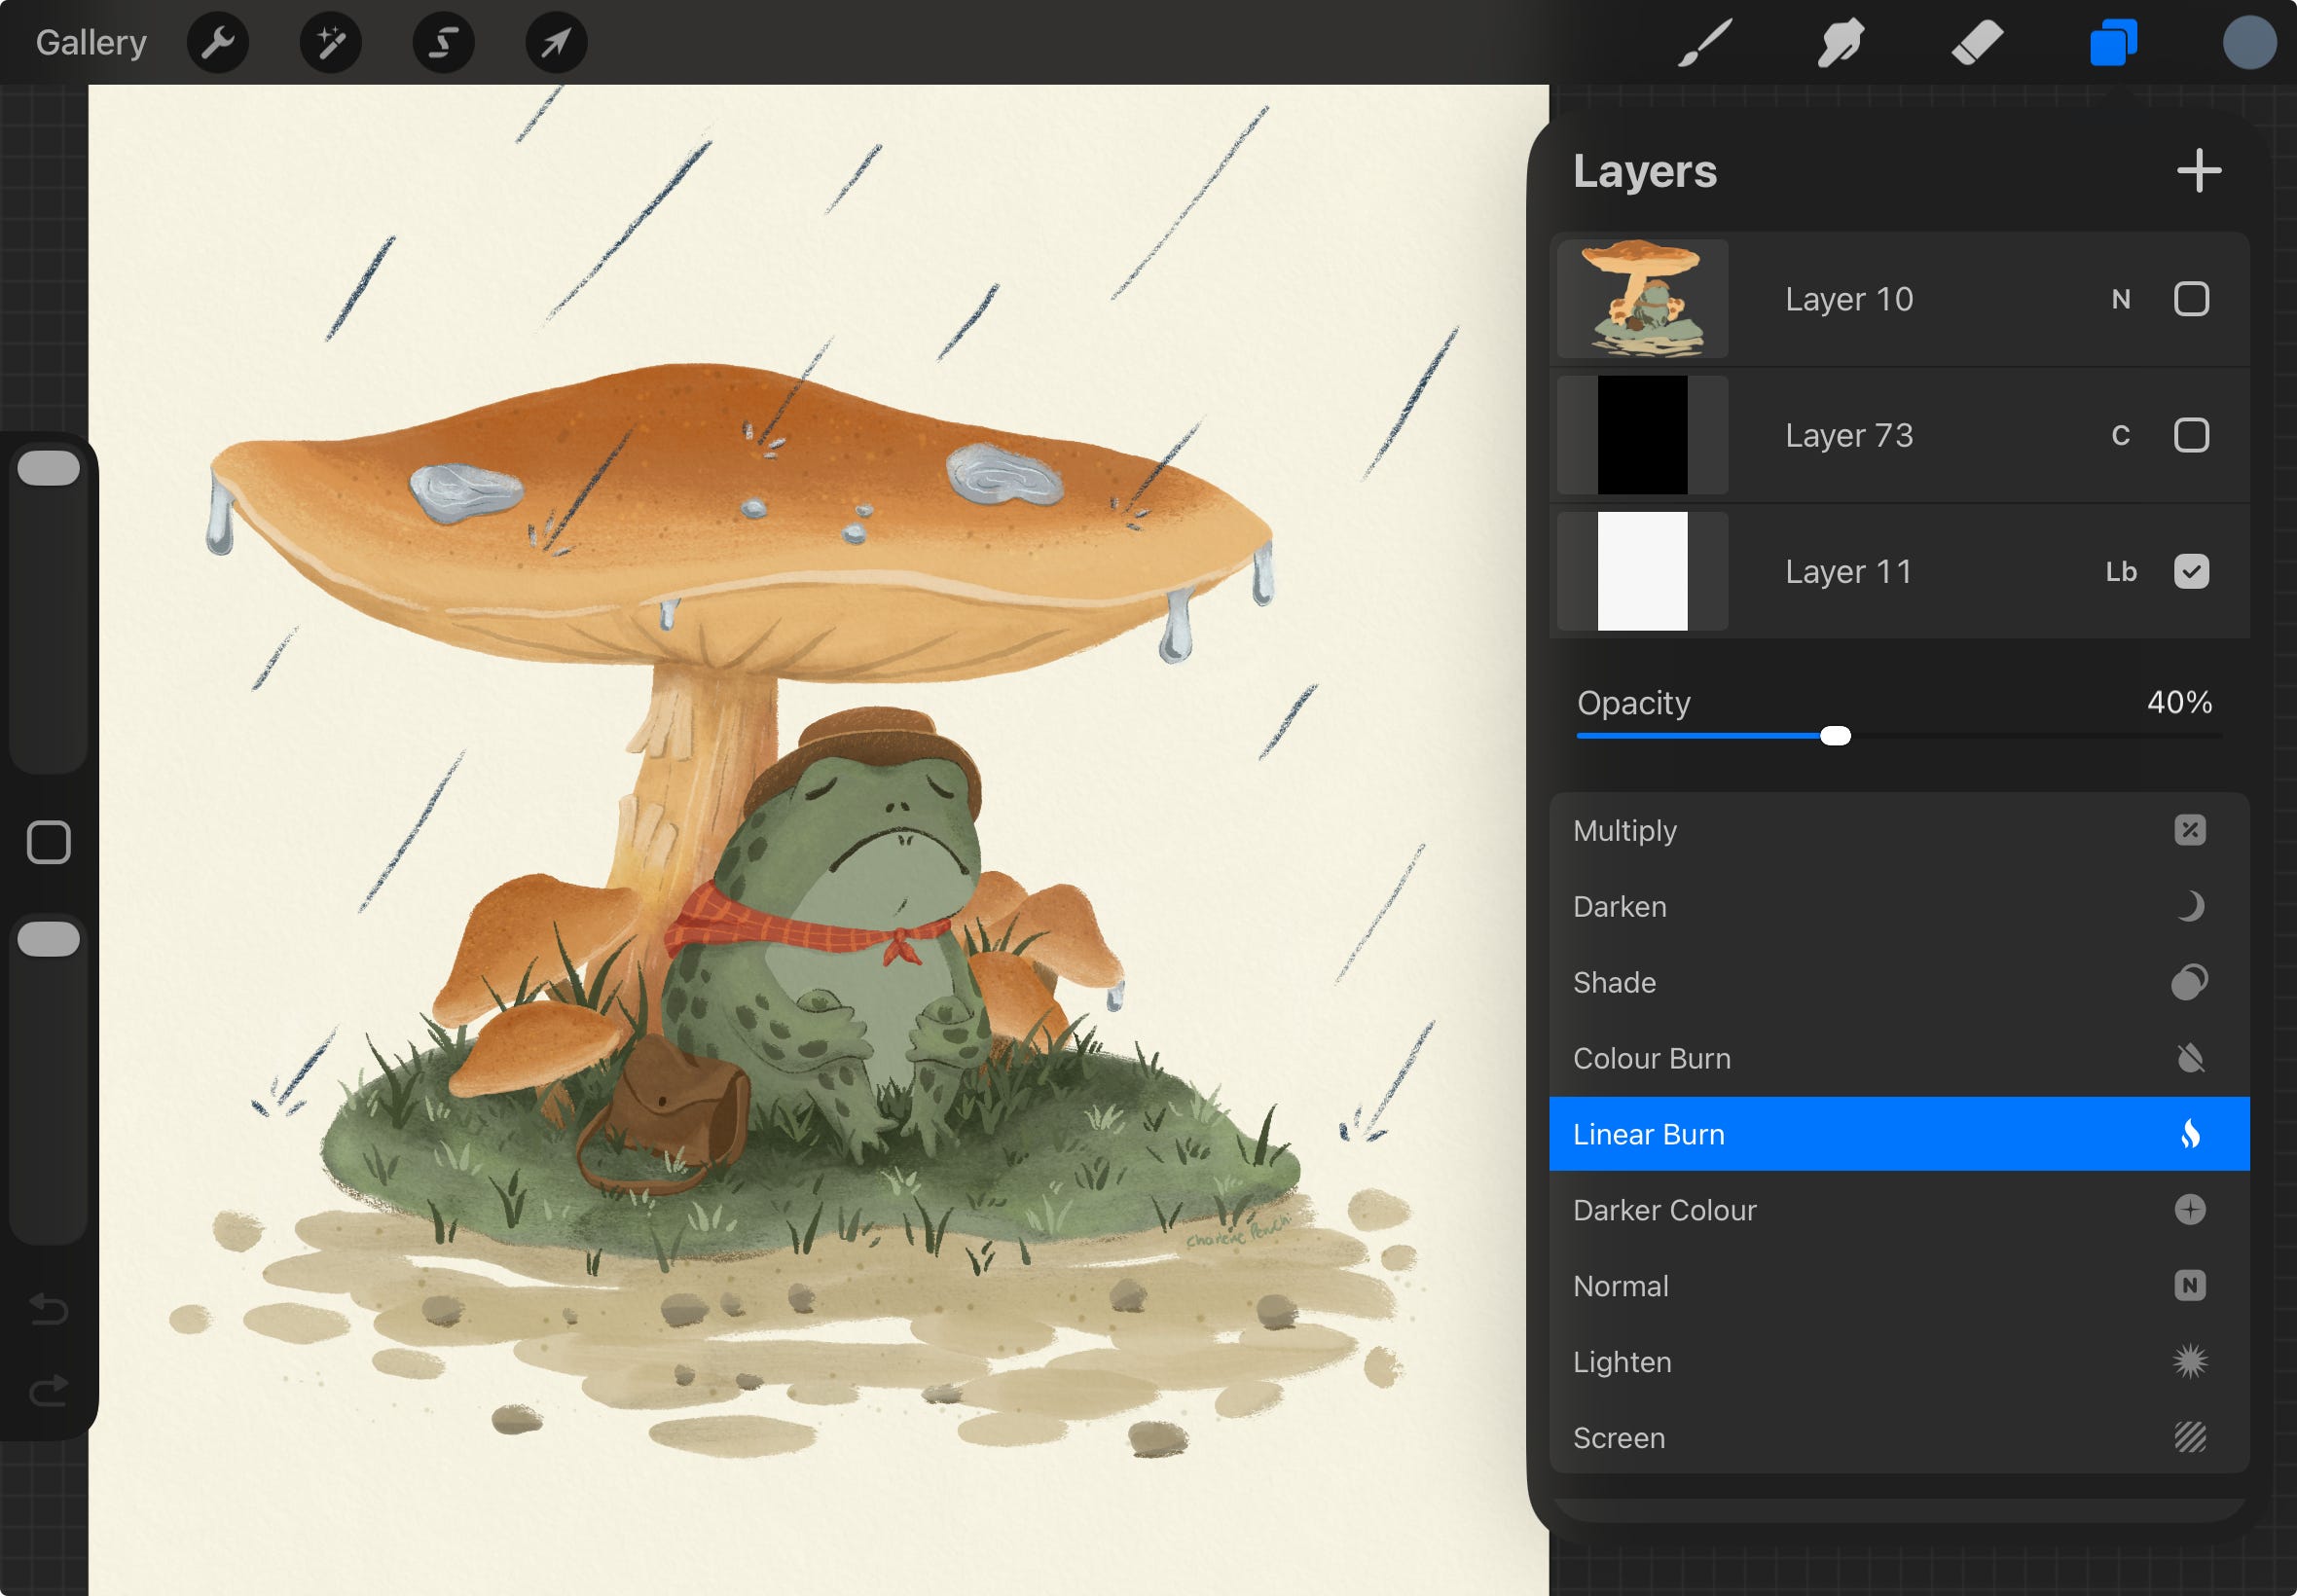Open blend mode C on Layer 73
2297x1596 pixels.
click(2120, 435)
